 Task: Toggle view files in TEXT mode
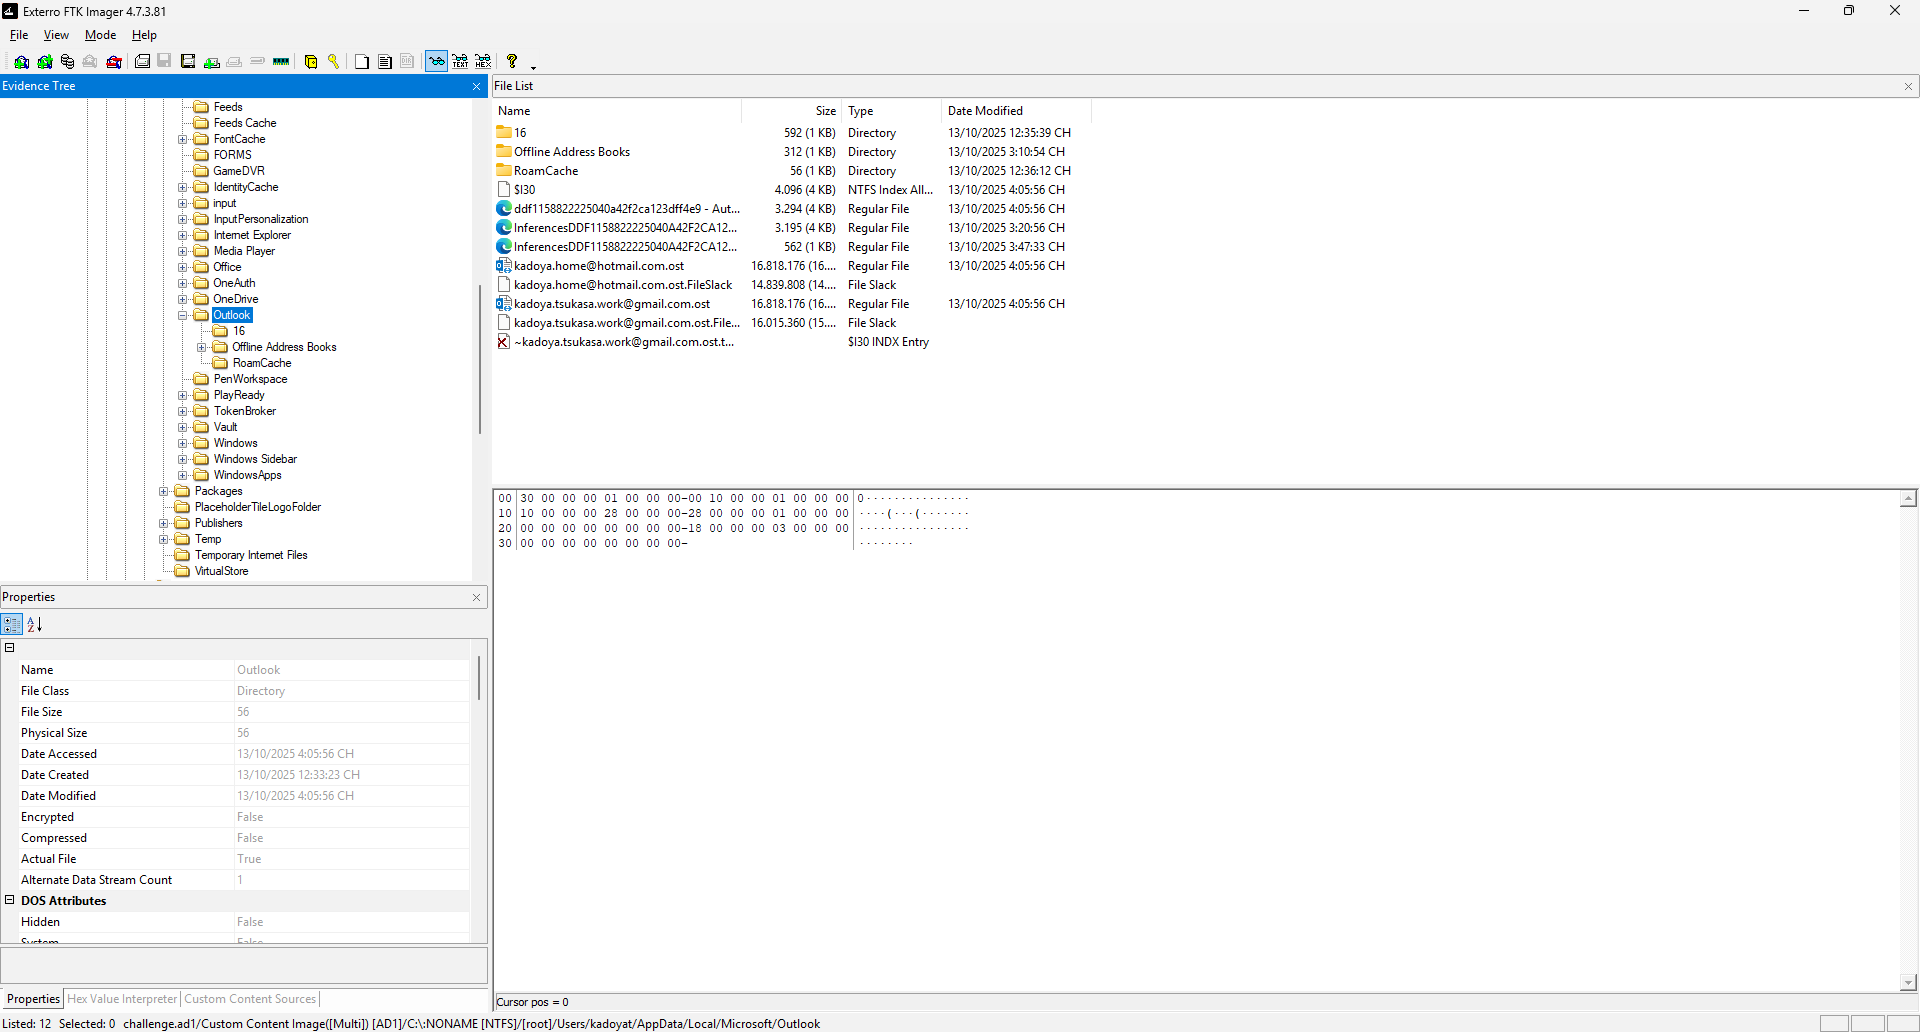pos(460,62)
